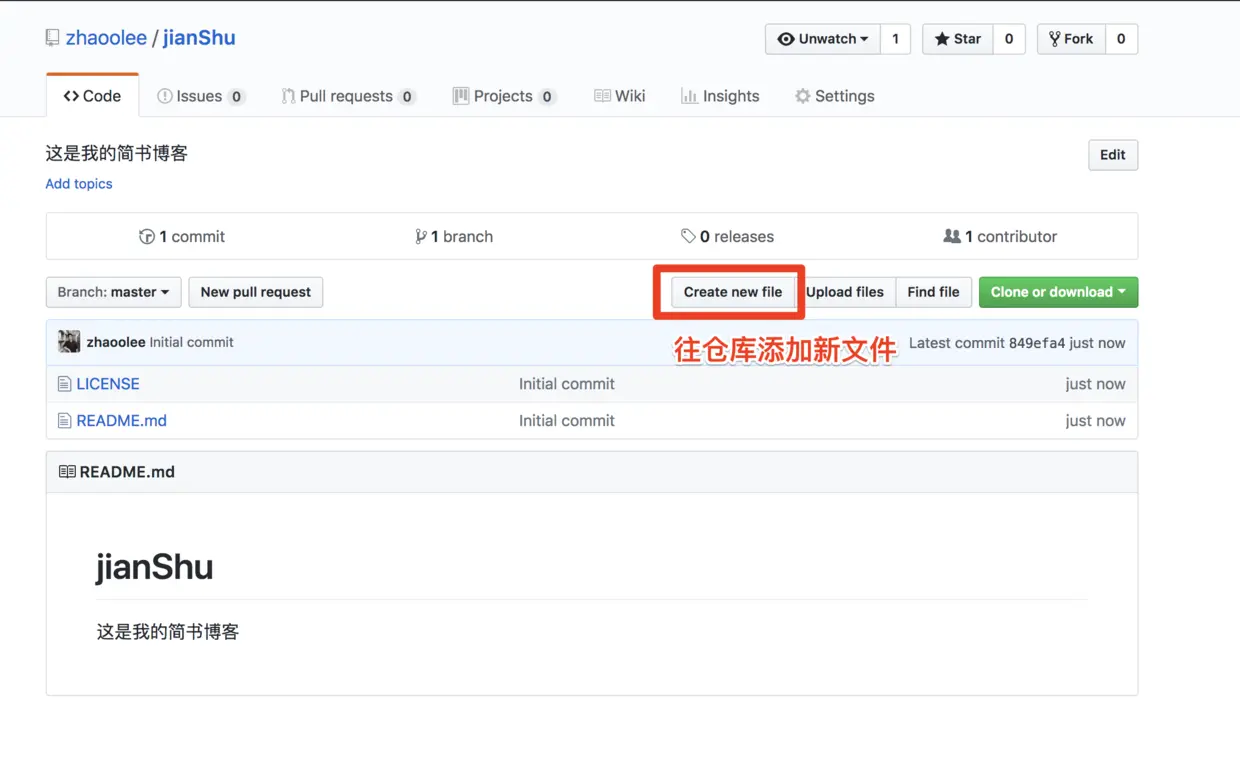Click the Code brackets icon

(x=71, y=96)
